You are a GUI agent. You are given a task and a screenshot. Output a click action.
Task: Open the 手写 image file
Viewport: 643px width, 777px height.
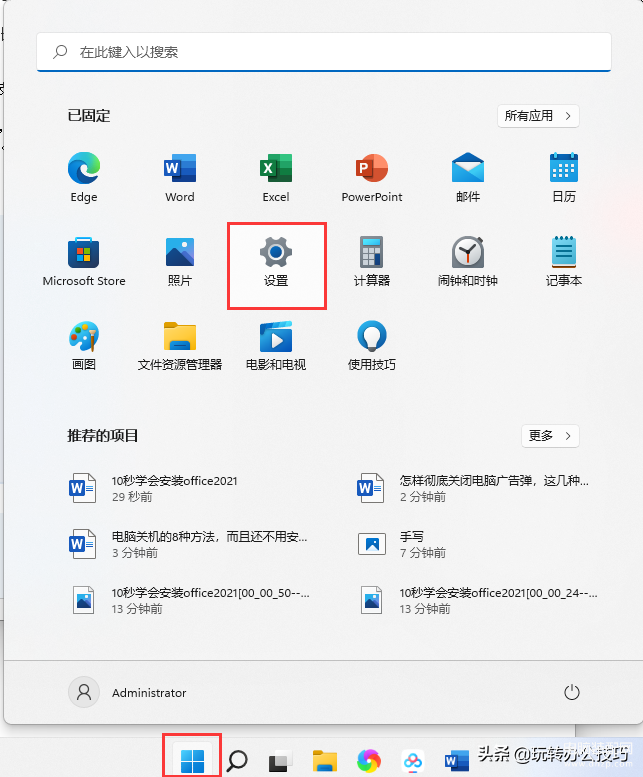coord(402,544)
